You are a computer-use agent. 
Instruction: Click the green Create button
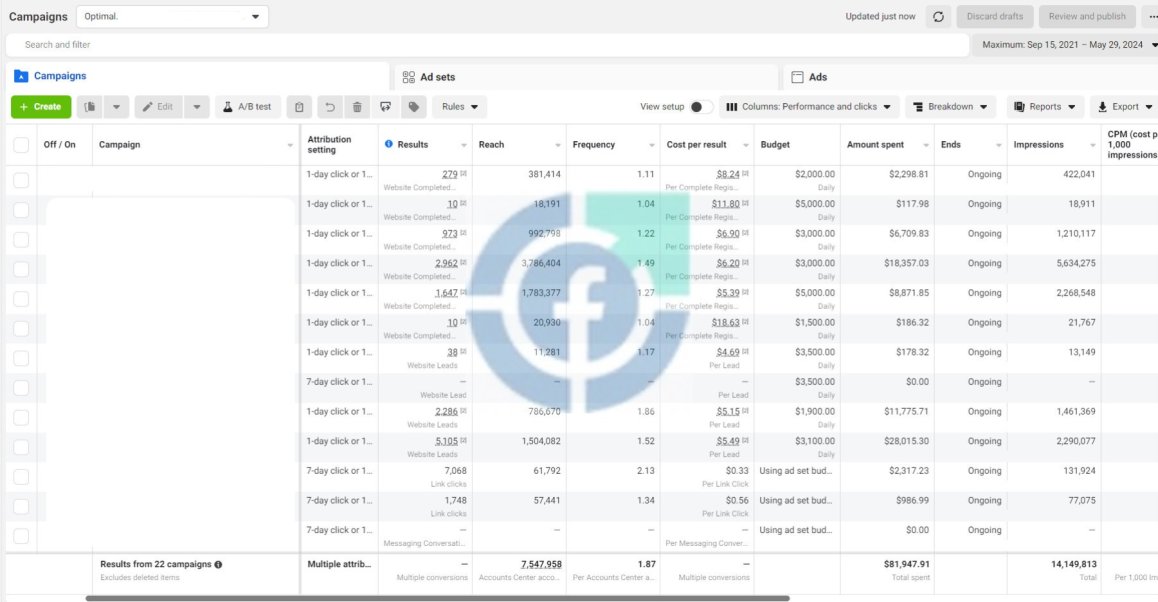(41, 107)
